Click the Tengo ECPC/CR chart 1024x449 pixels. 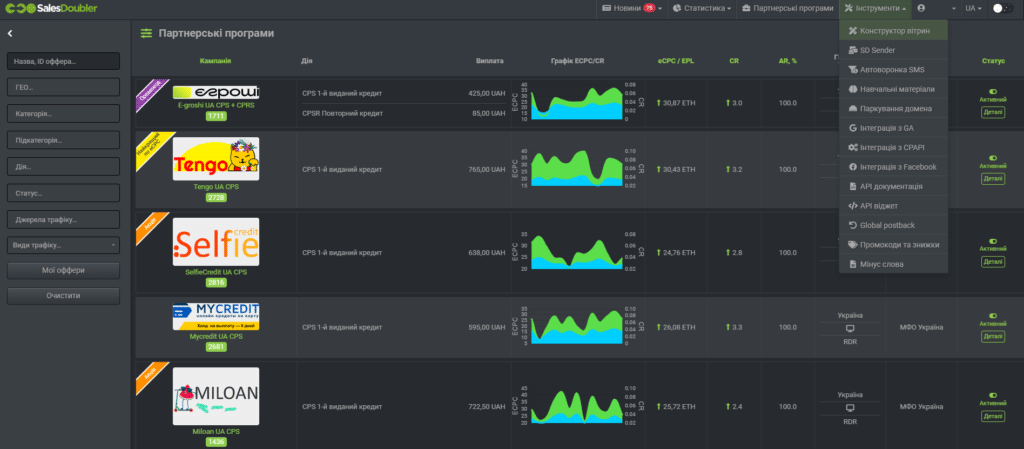[x=573, y=168]
